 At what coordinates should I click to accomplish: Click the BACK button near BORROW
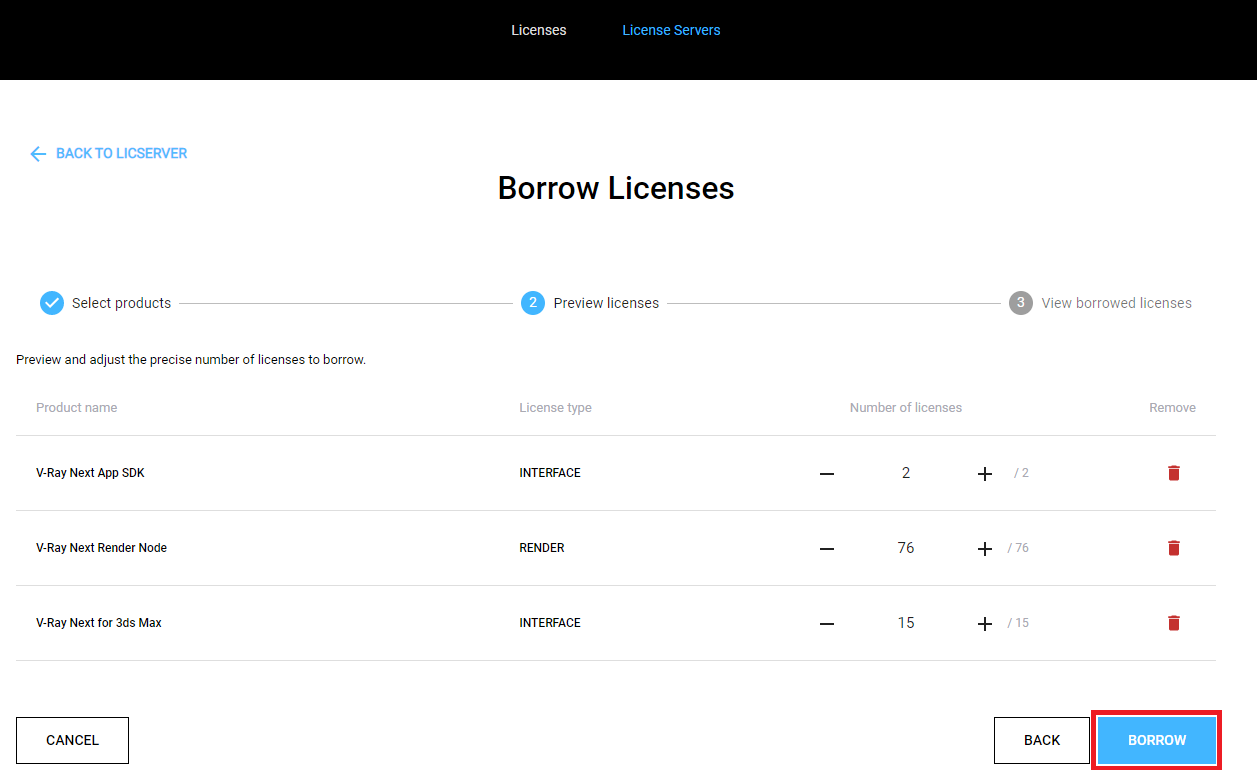tap(1042, 740)
